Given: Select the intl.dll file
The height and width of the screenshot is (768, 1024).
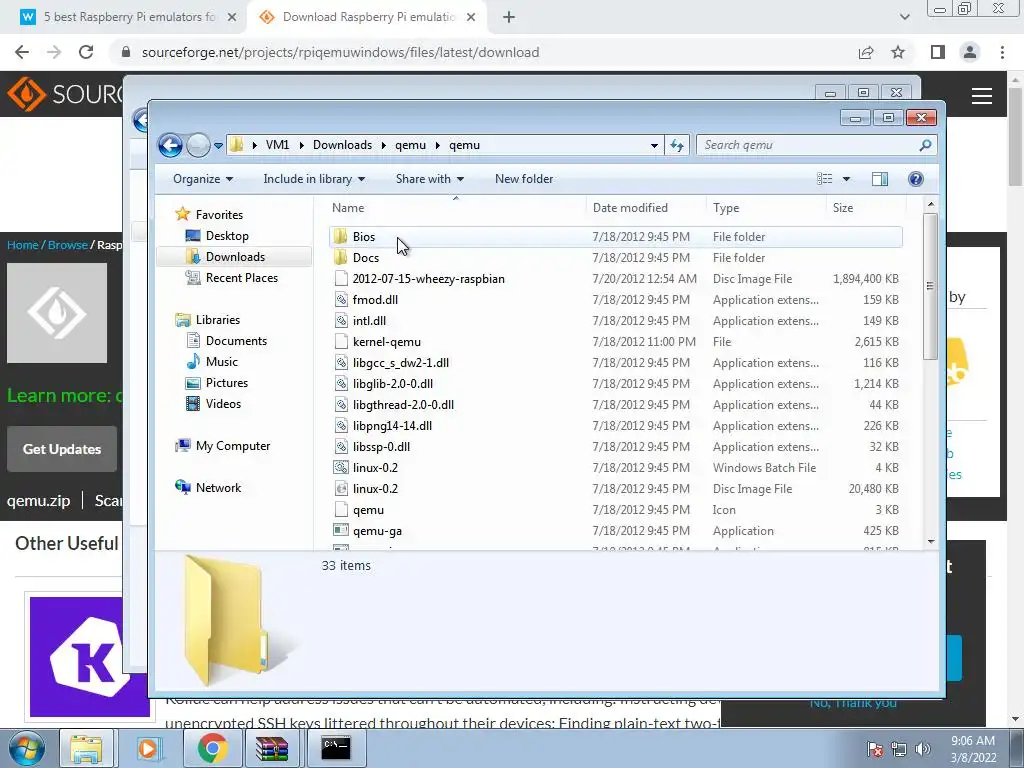Looking at the screenshot, I should click(x=615, y=321).
